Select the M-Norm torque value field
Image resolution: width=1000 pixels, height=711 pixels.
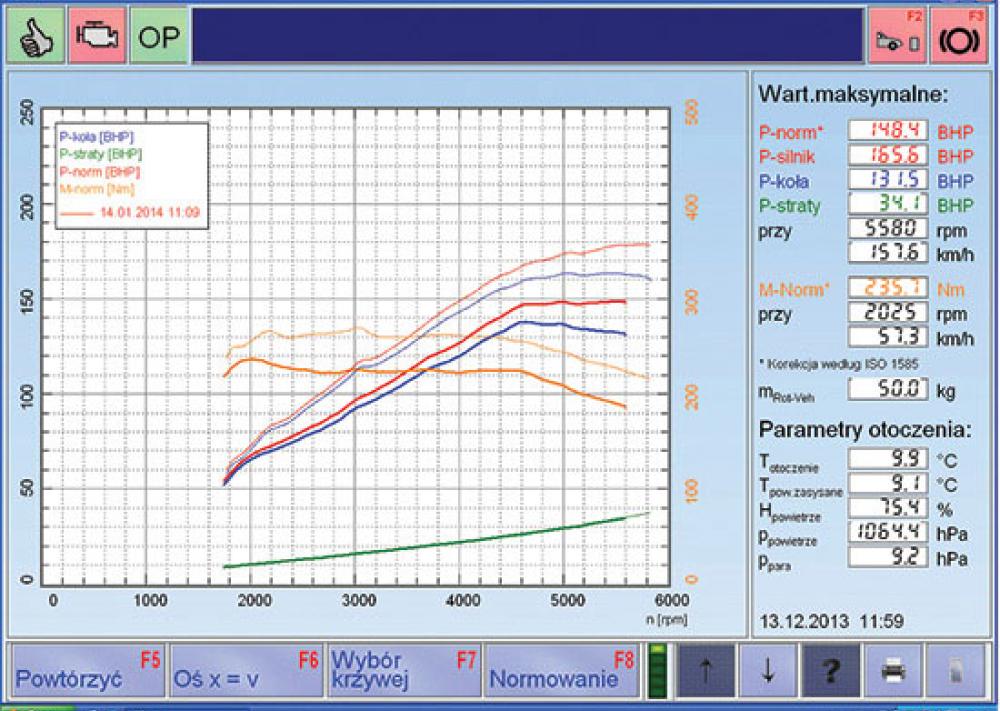pos(888,288)
